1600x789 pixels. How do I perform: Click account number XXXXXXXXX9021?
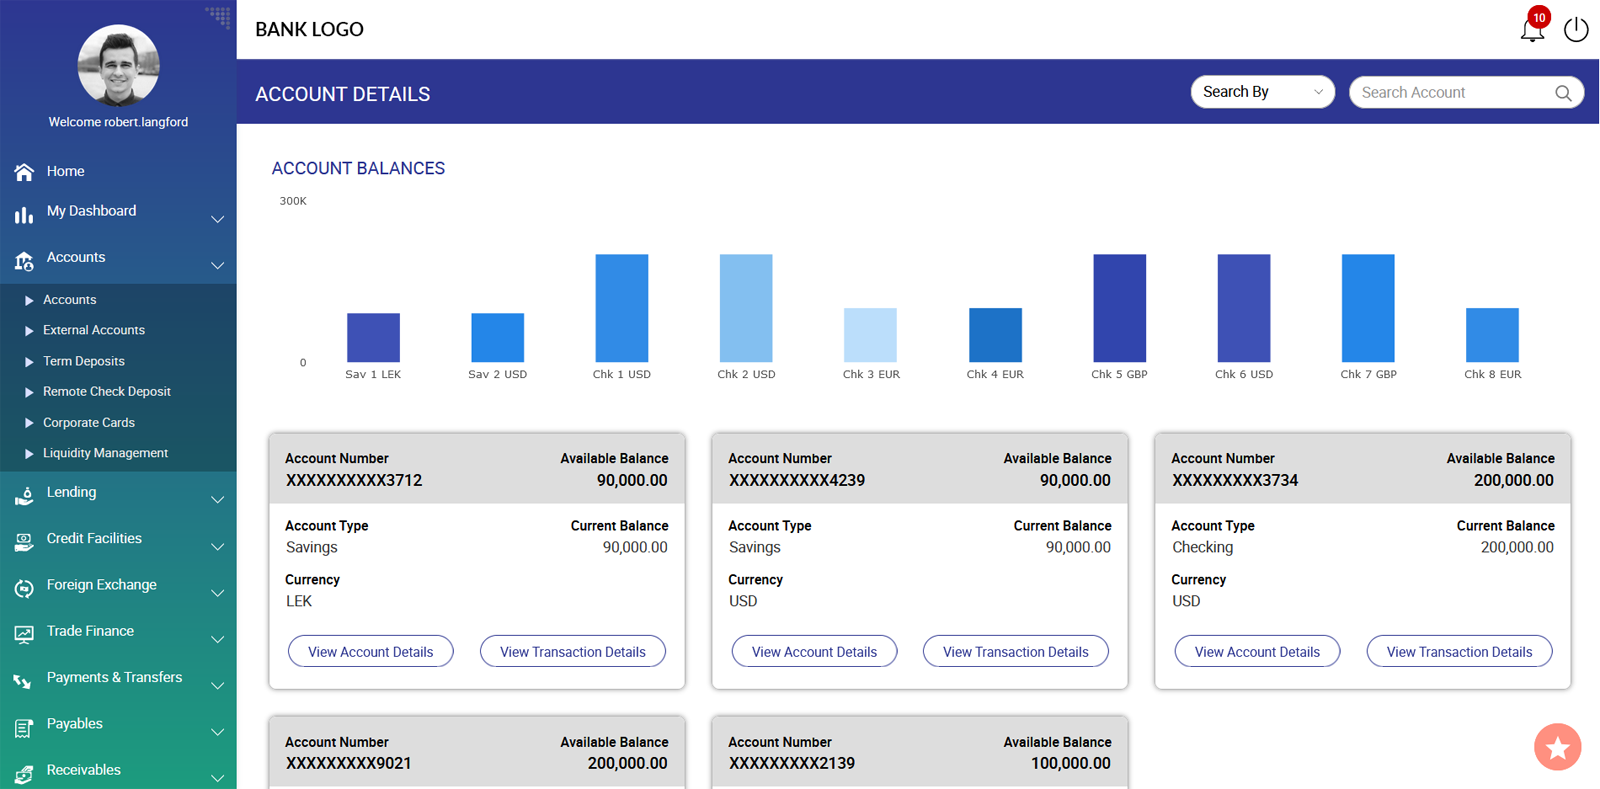348,764
